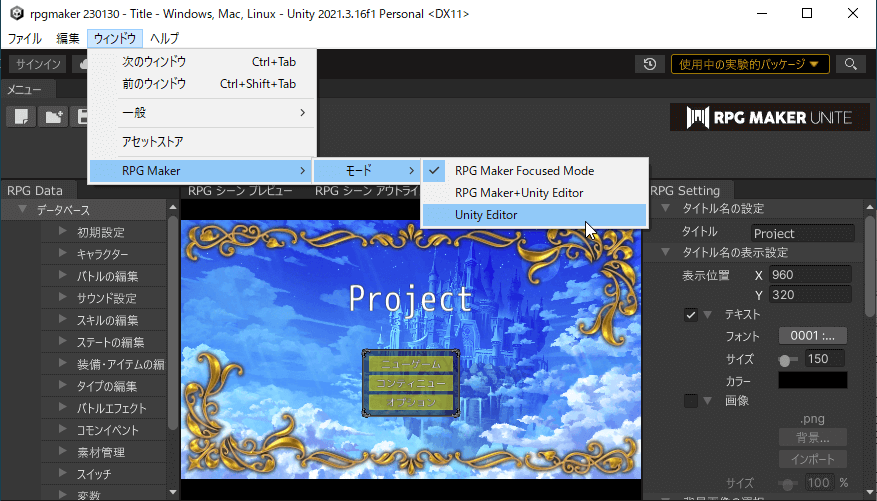Click the Unity logo in title bar

coord(13,14)
